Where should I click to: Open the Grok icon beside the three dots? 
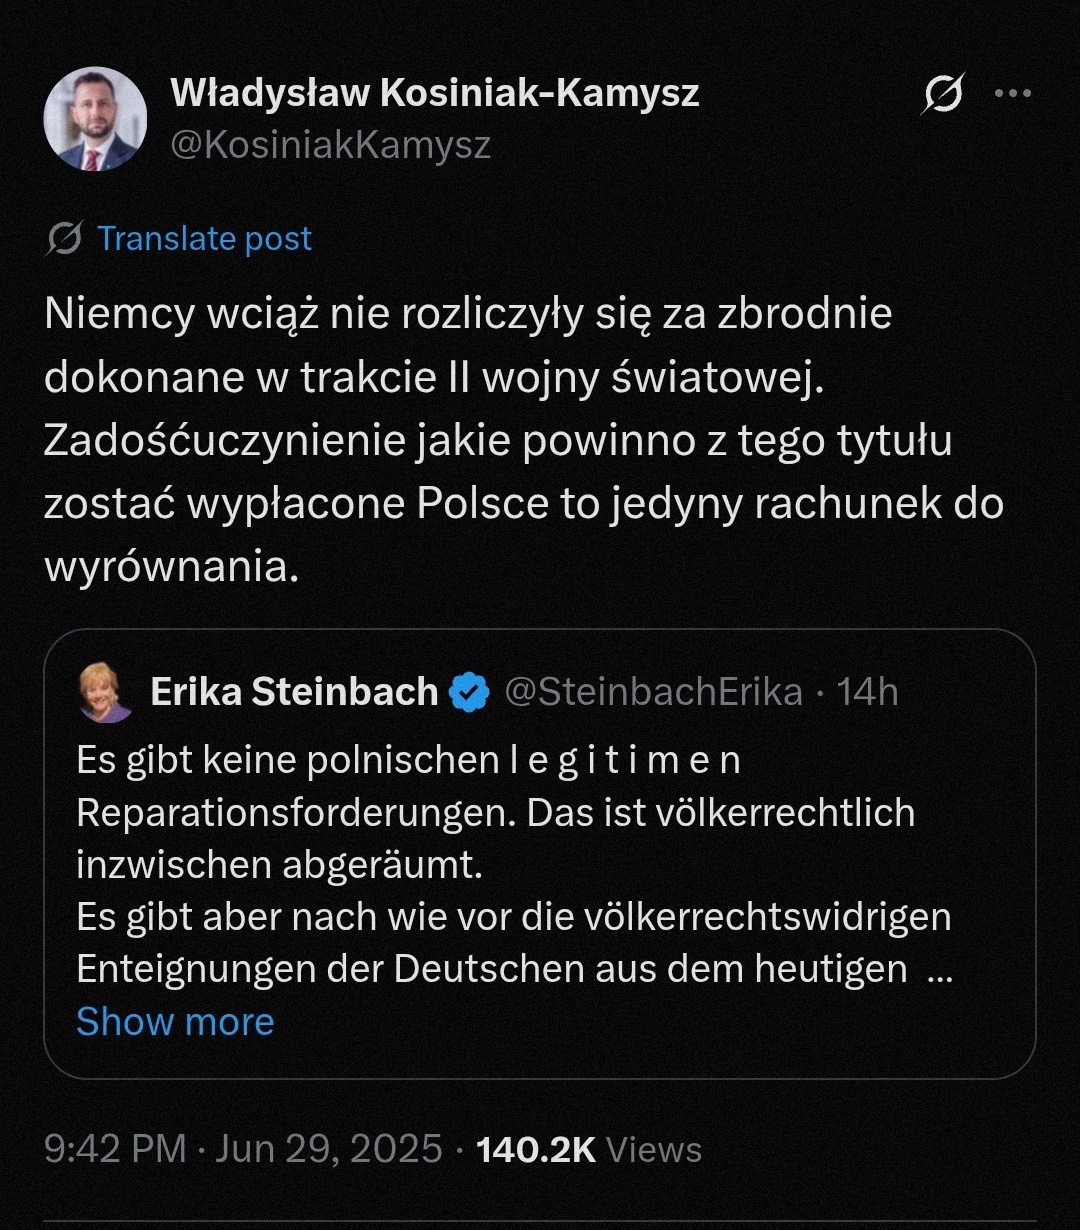pyautogui.click(x=943, y=95)
